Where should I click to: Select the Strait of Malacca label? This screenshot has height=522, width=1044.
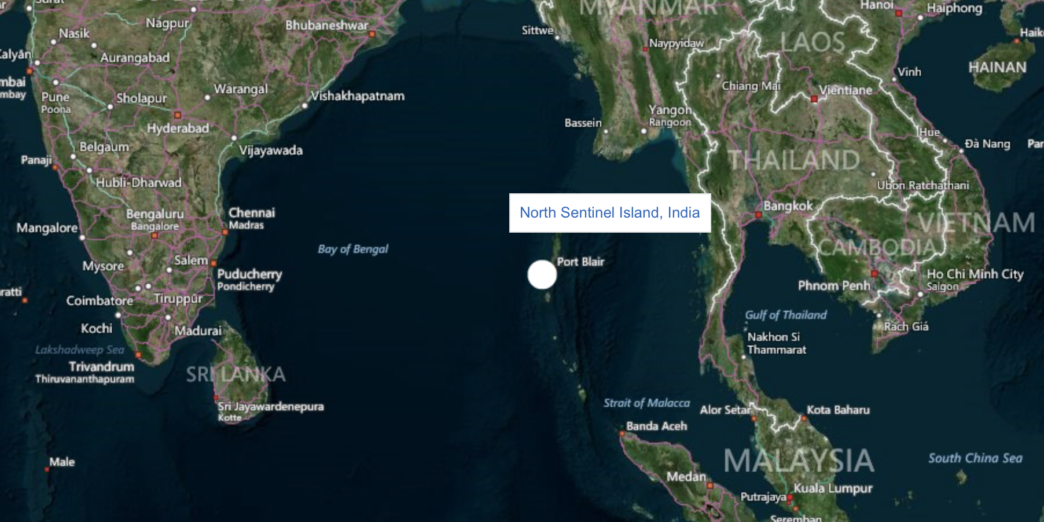pyautogui.click(x=647, y=403)
